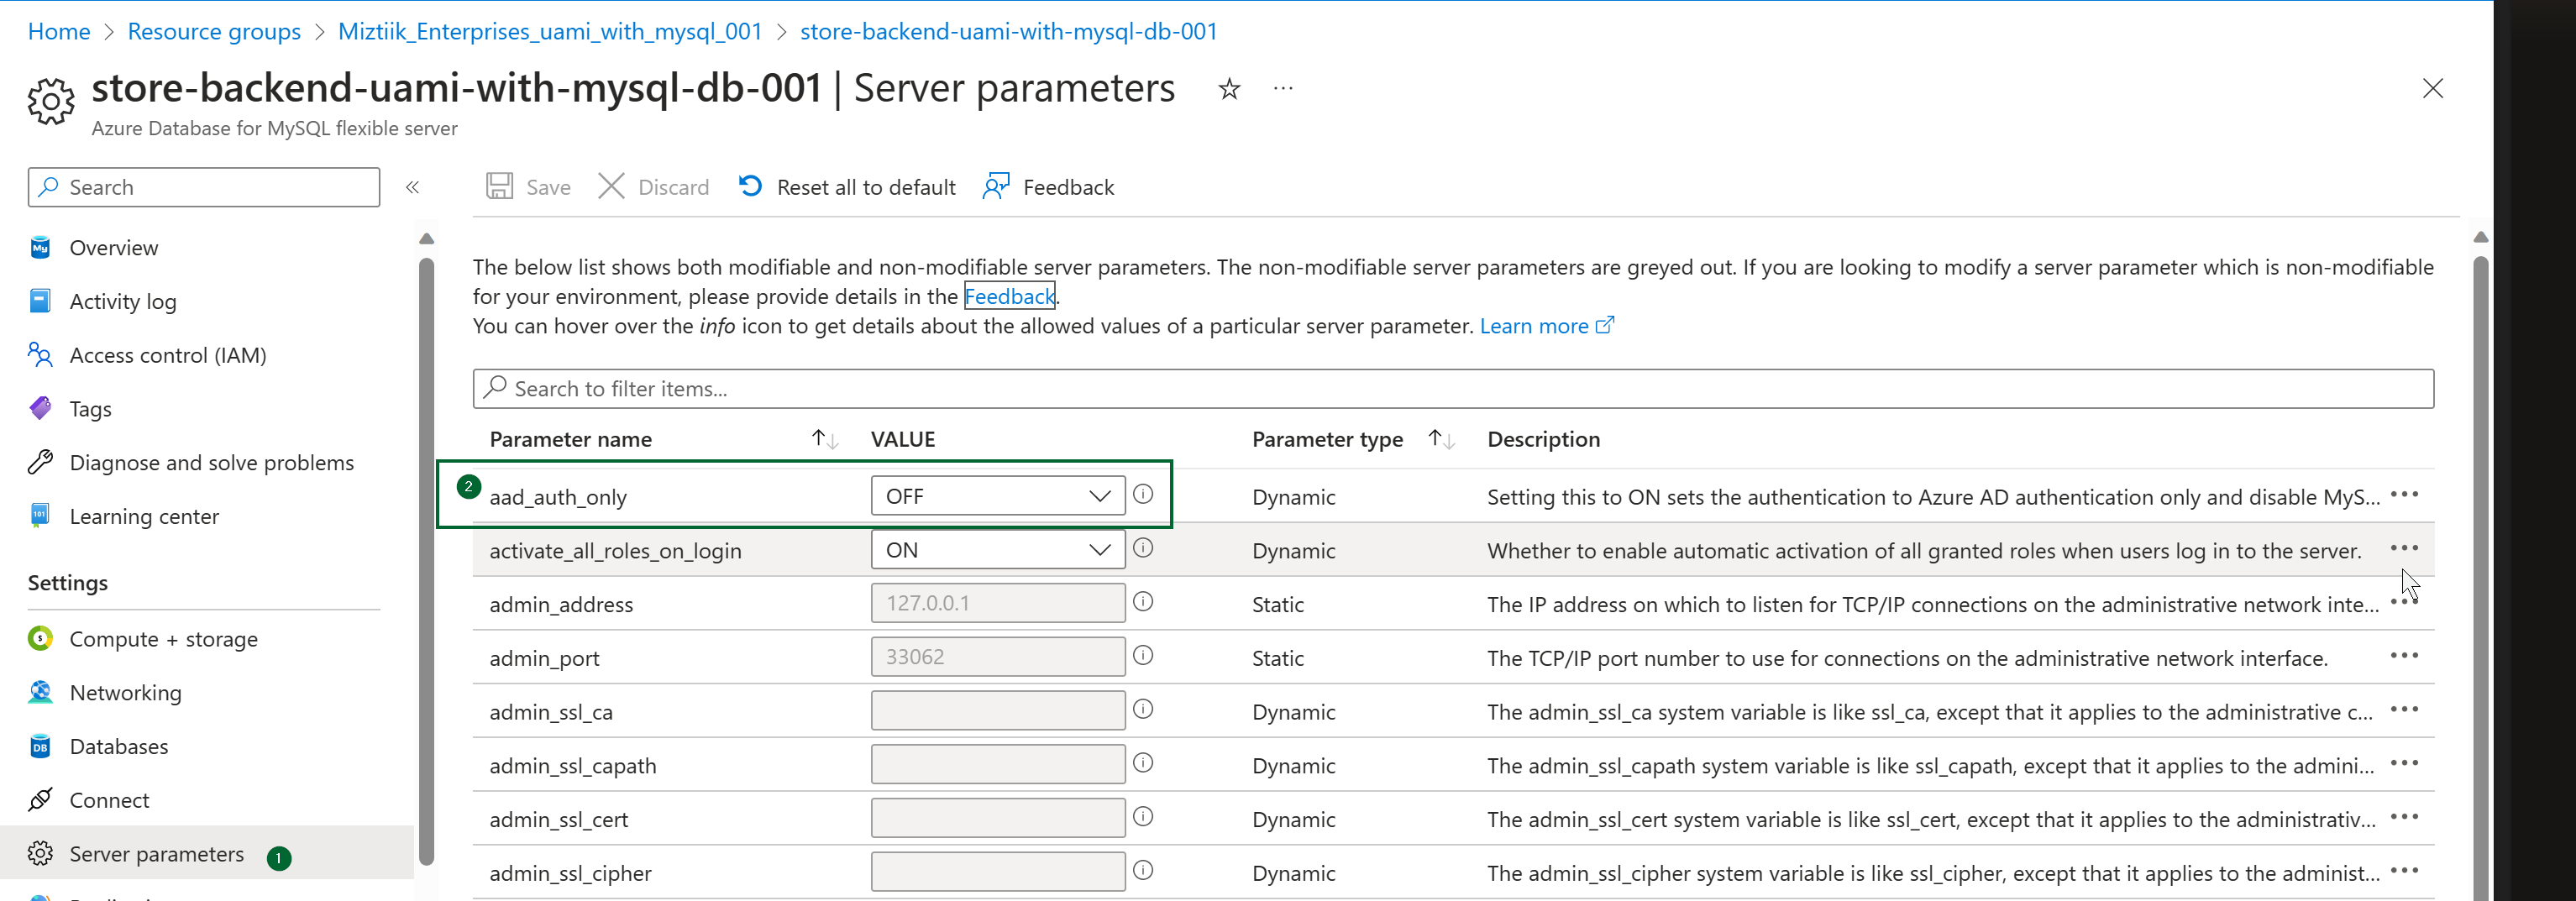Open Networking settings
Image resolution: width=2576 pixels, height=901 pixels.
pyautogui.click(x=125, y=693)
